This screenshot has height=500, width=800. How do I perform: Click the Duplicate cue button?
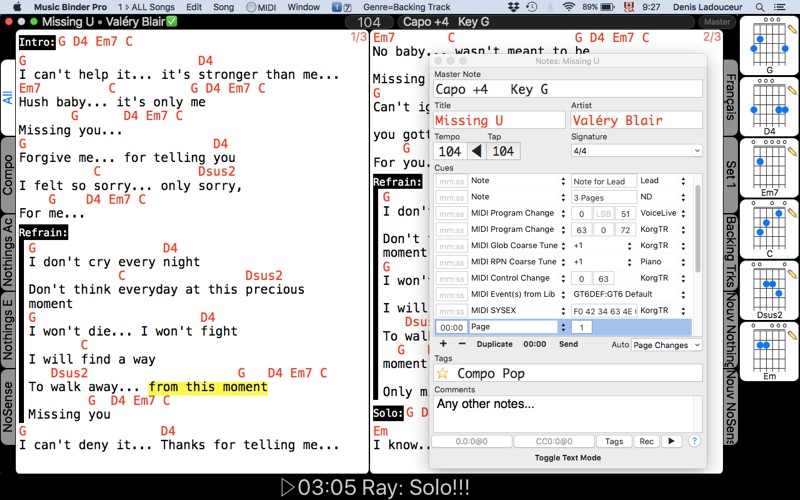pyautogui.click(x=494, y=344)
